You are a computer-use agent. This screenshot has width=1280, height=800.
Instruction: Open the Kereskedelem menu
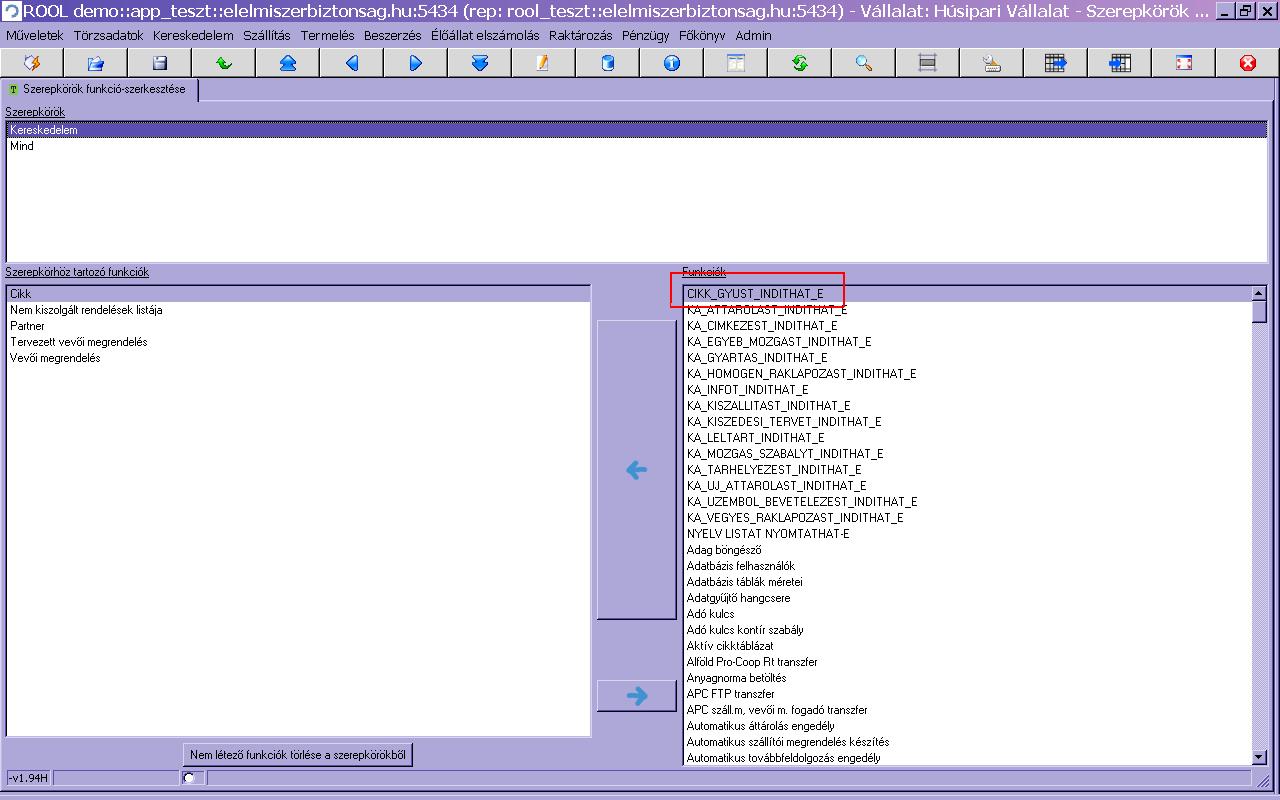tap(193, 35)
